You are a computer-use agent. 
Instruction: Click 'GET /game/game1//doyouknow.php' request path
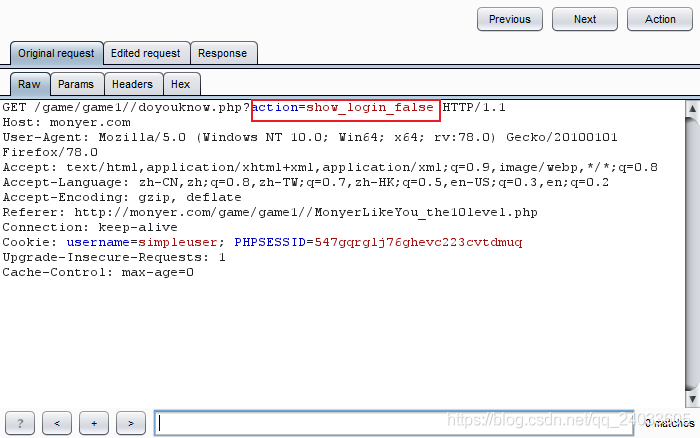[122, 108]
